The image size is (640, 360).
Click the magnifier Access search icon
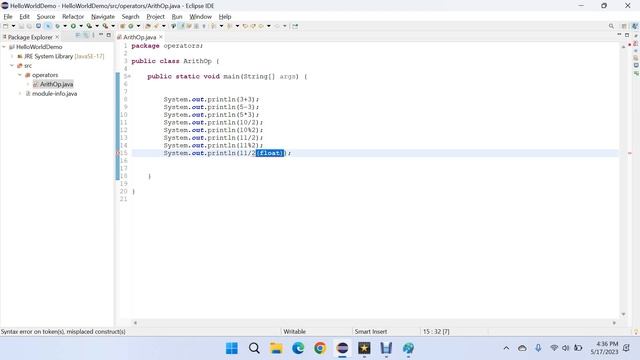[x=611, y=26]
